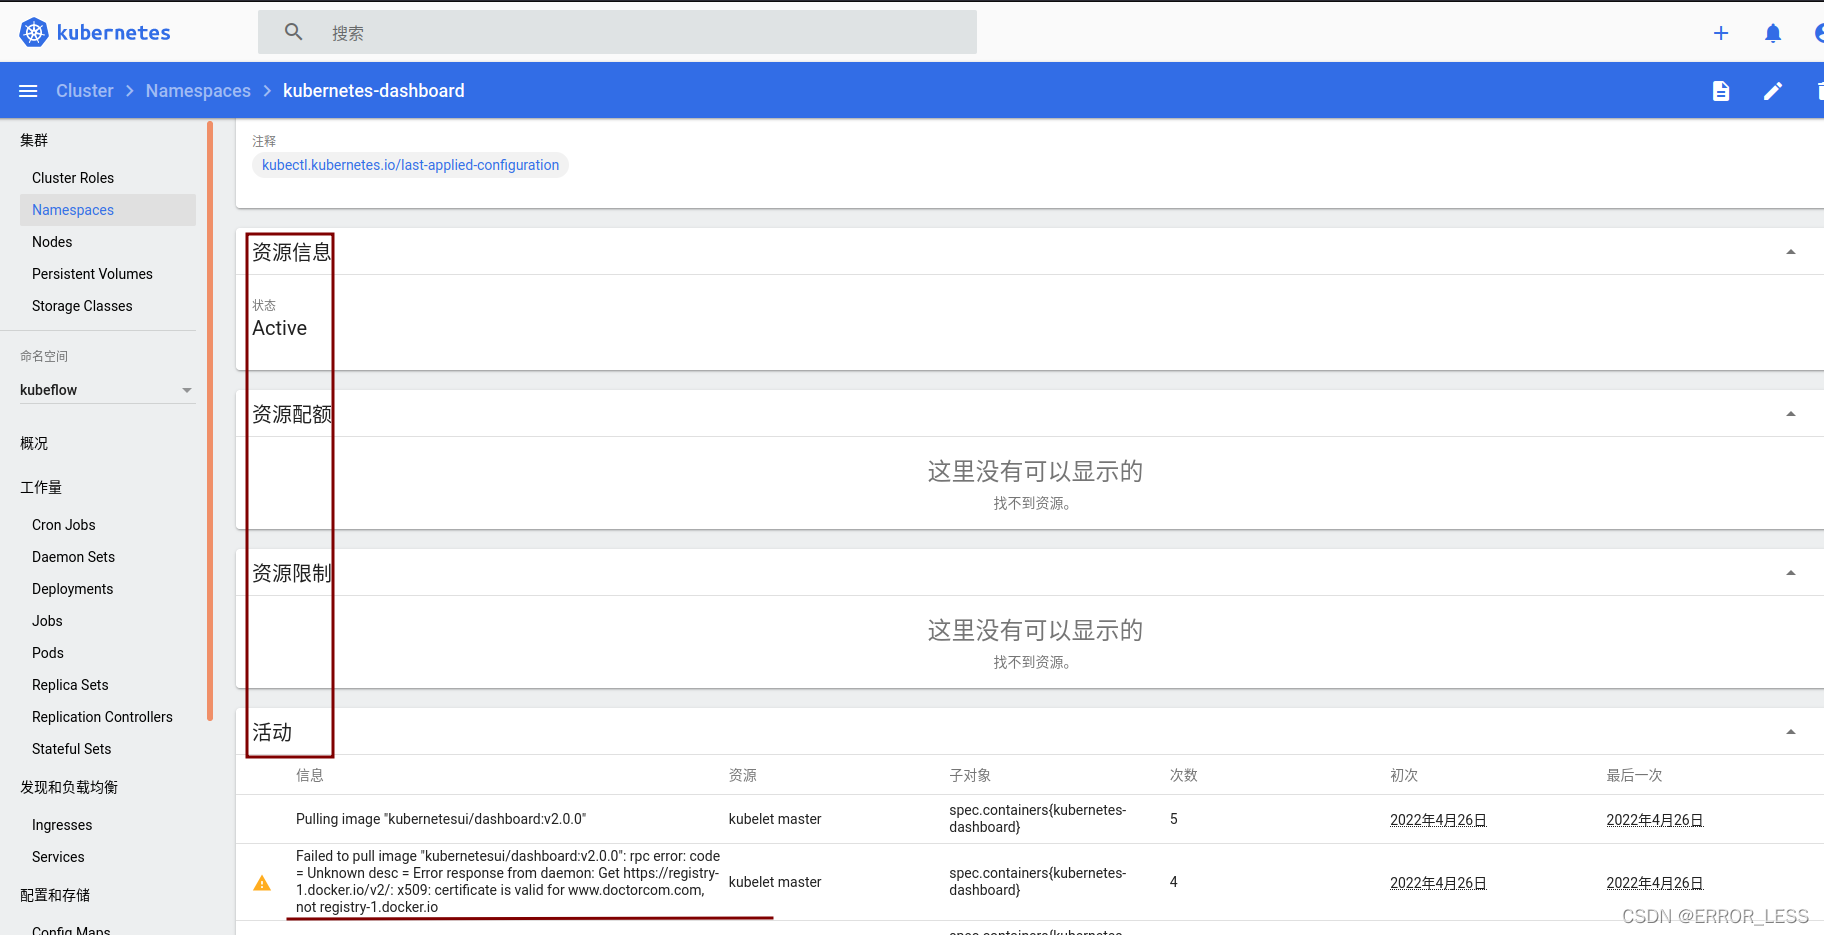Click the 初次 column header
Viewport: 1824px width, 935px height.
[x=1404, y=775]
